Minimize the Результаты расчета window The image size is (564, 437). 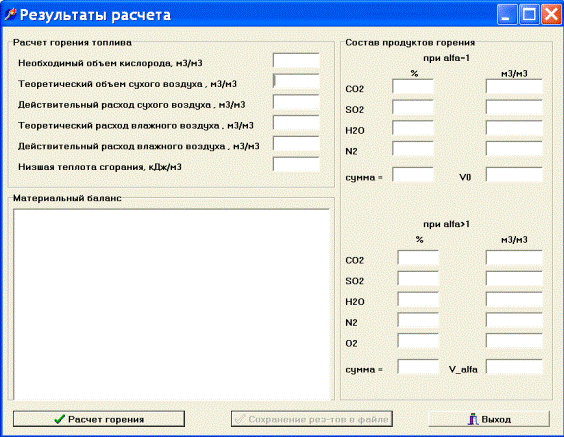click(x=507, y=15)
